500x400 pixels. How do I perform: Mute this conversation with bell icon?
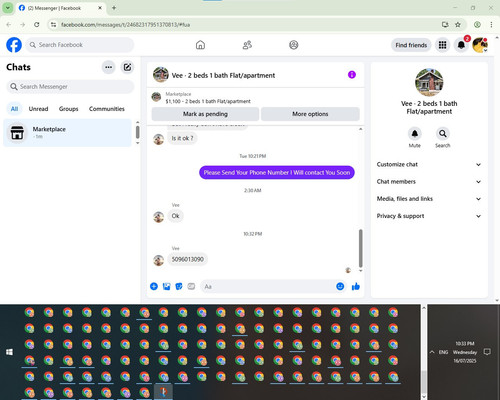click(x=415, y=134)
